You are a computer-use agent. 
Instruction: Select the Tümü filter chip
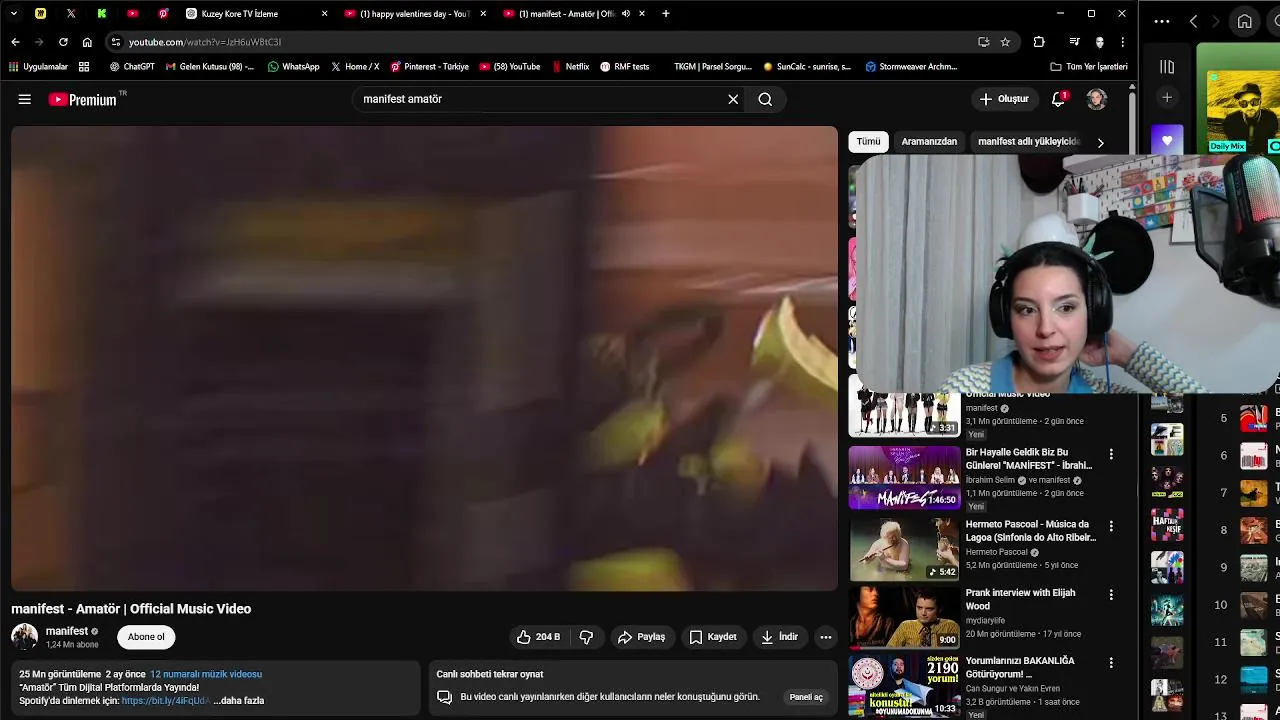868,142
